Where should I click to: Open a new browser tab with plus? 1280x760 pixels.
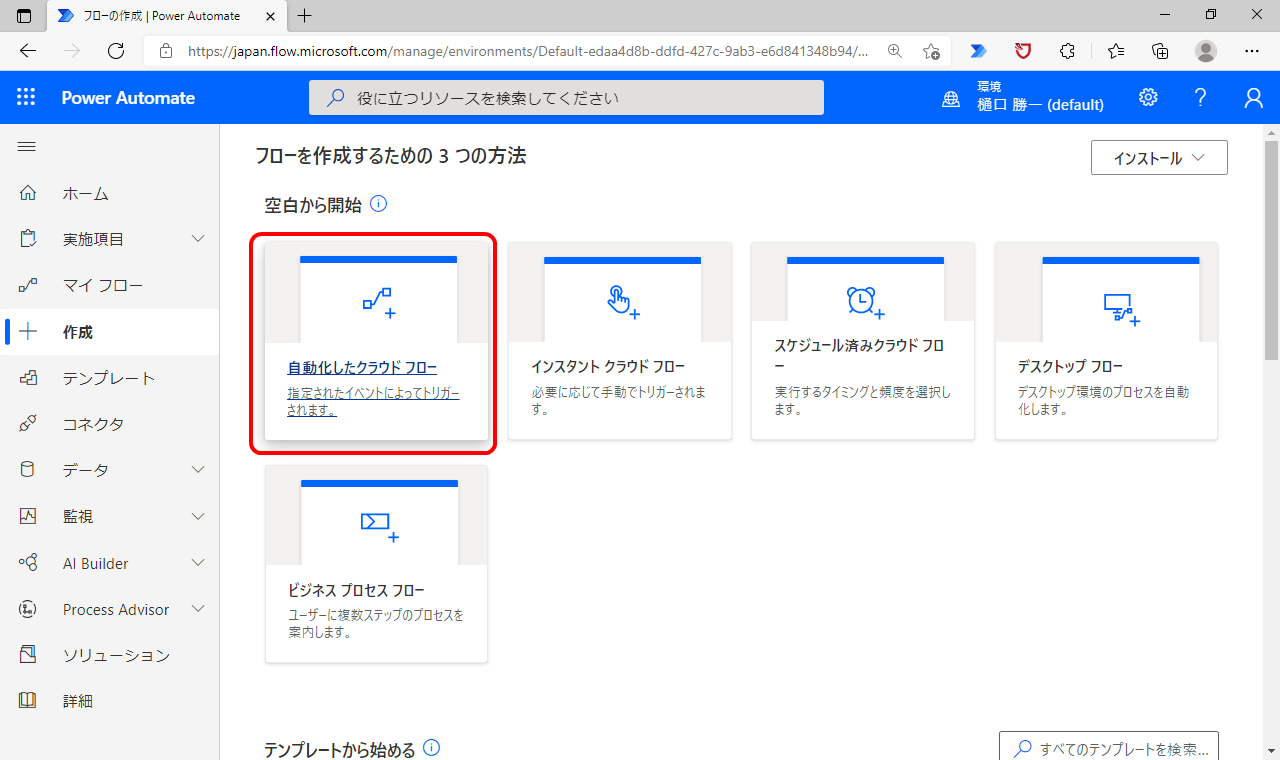click(x=305, y=15)
